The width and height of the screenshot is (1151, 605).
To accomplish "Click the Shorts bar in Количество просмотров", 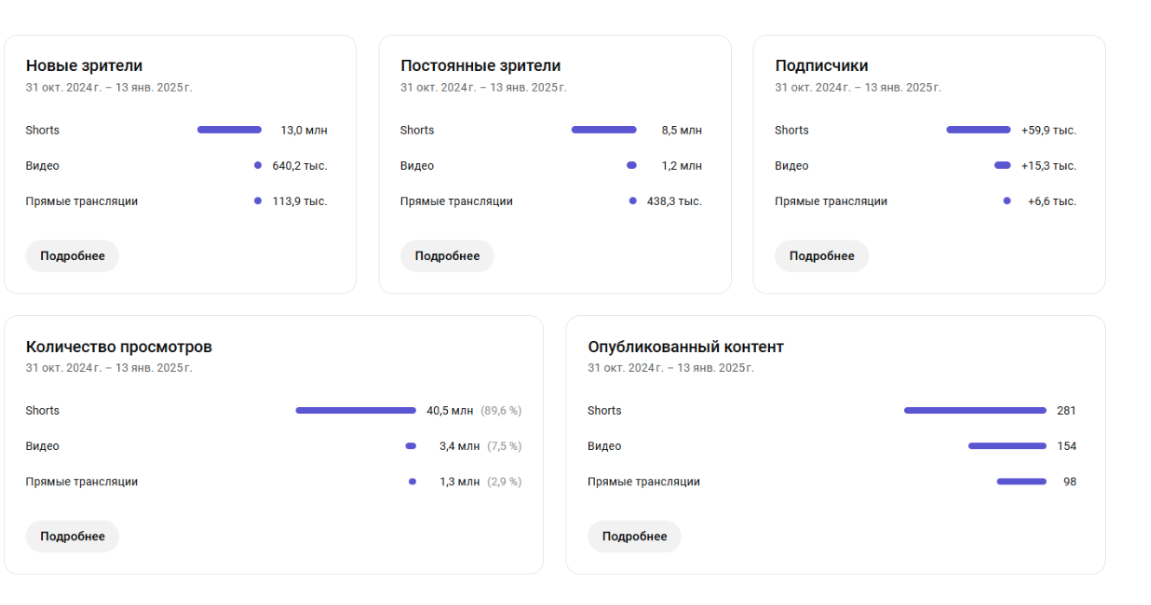I will coord(356,410).
